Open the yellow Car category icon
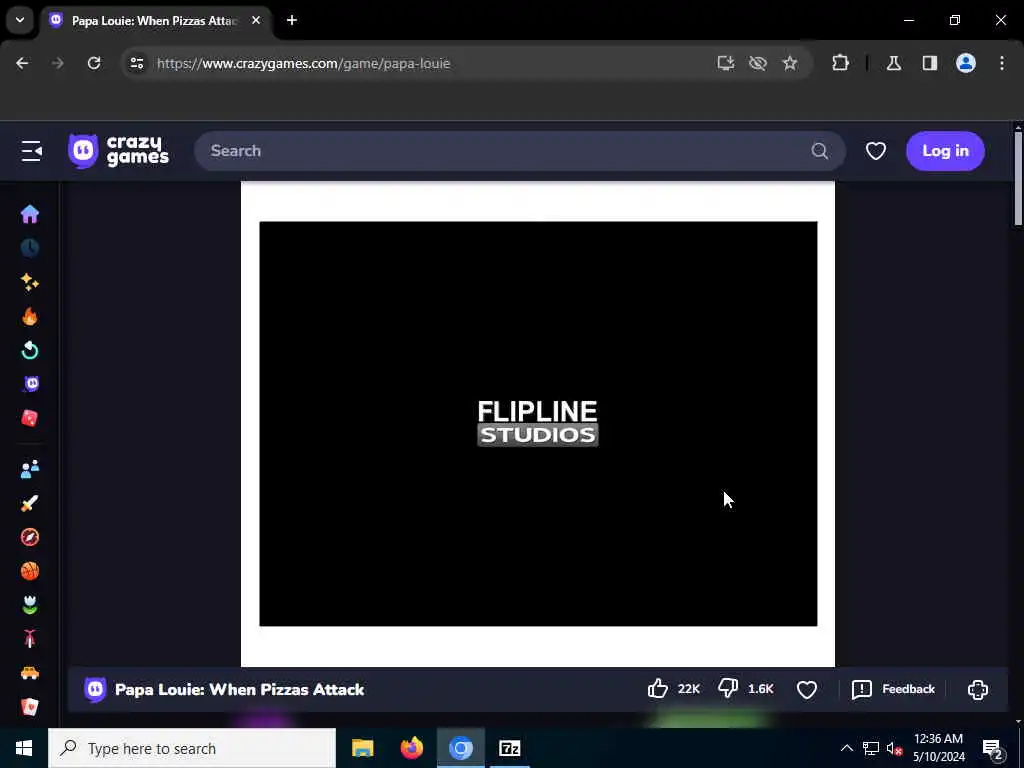The height and width of the screenshot is (768, 1024). click(30, 673)
